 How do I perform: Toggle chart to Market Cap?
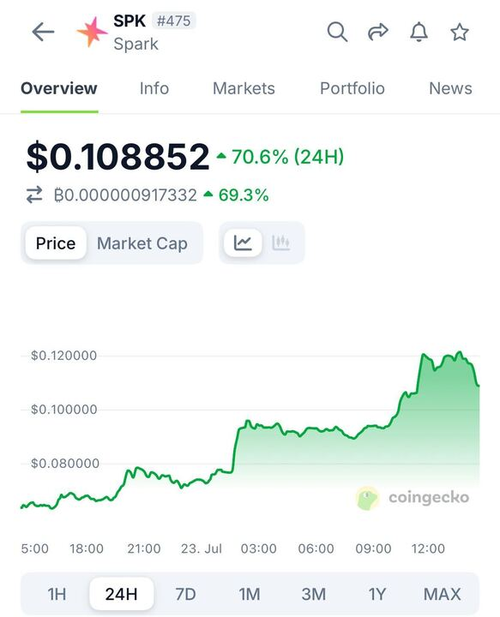click(x=142, y=243)
